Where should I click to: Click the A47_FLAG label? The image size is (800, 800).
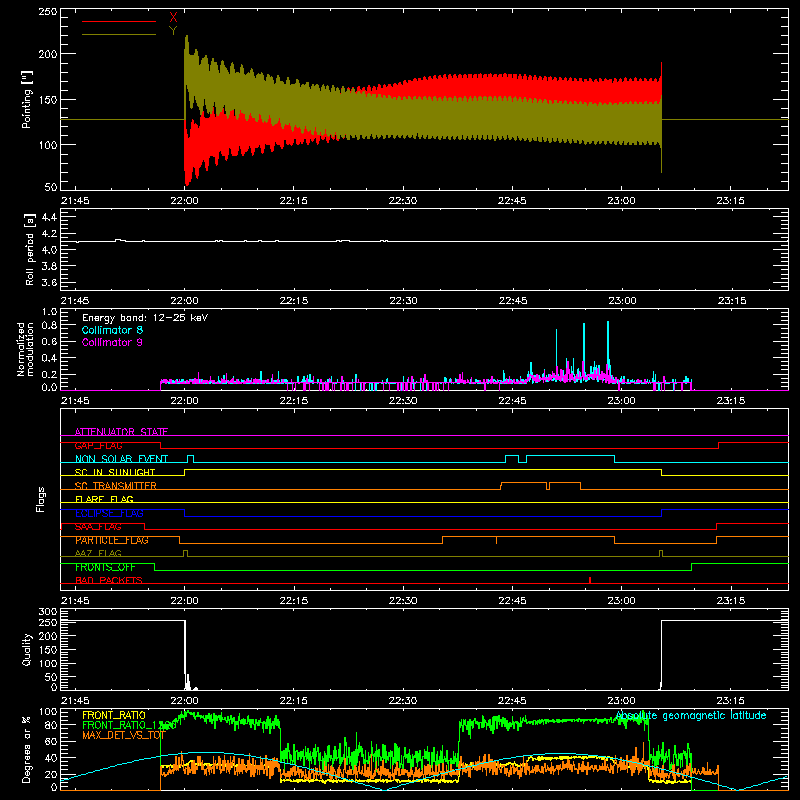pyautogui.click(x=98, y=553)
